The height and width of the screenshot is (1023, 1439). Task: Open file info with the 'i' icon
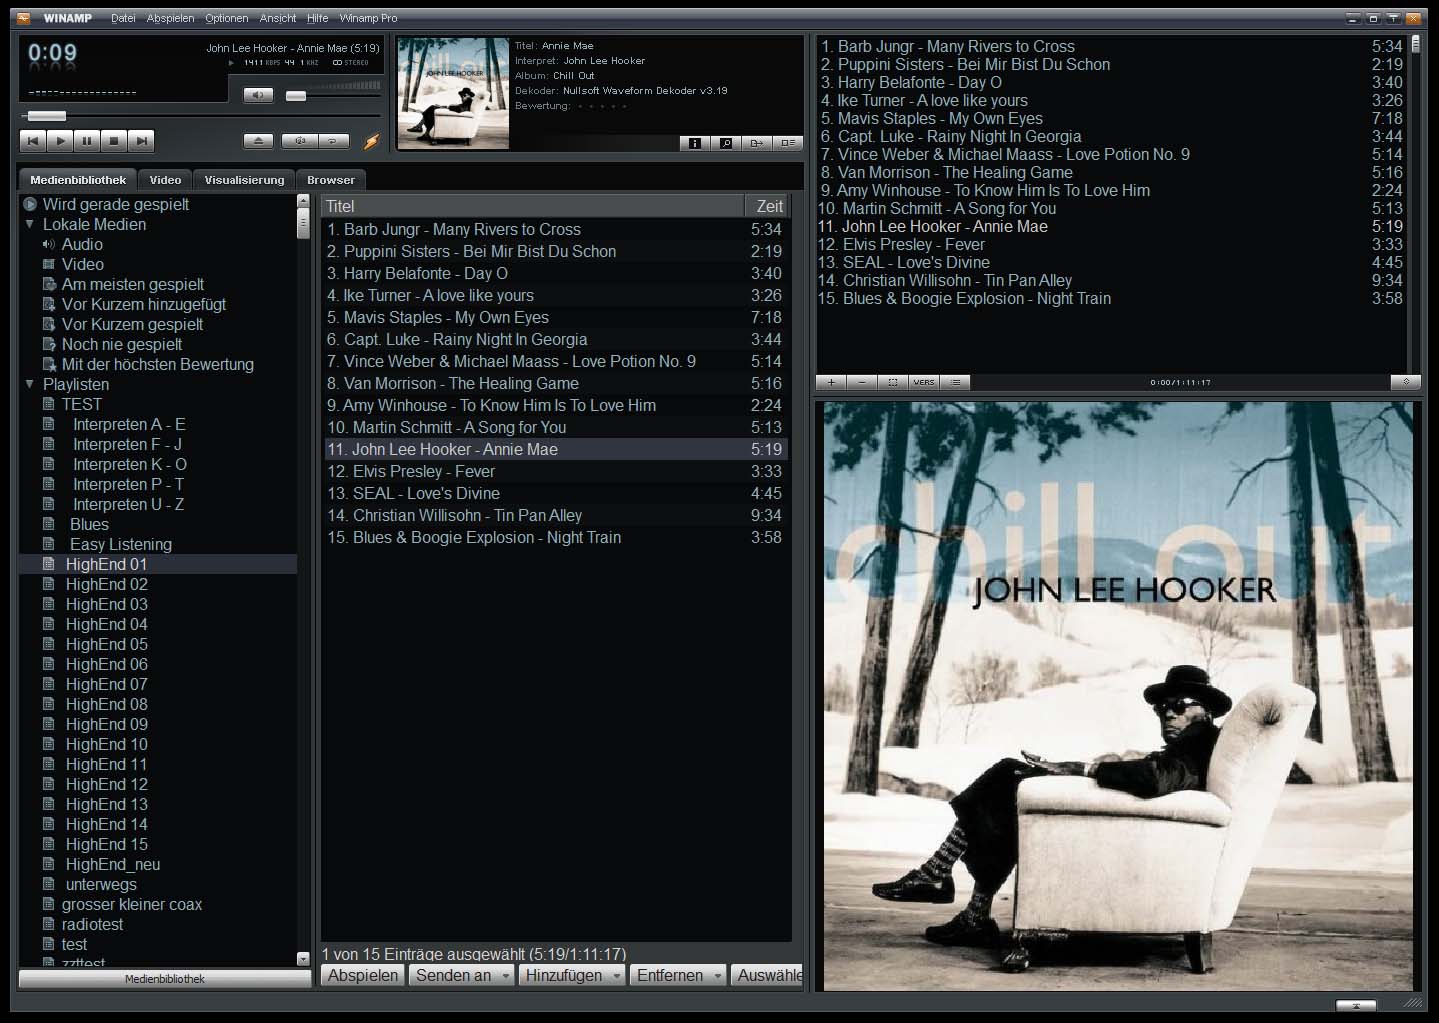695,143
